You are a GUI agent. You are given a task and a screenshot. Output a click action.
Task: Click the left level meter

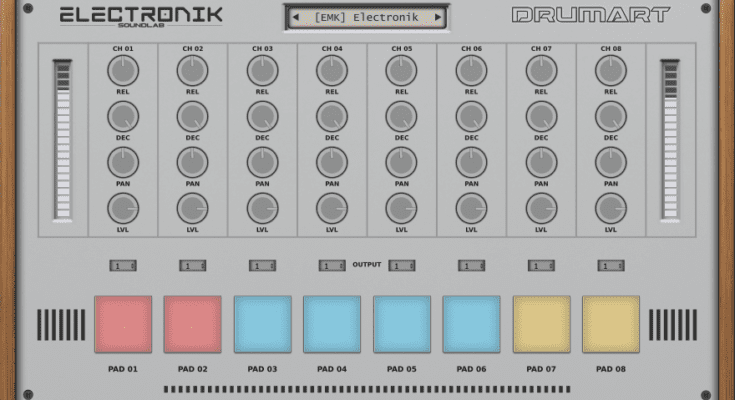(x=63, y=140)
